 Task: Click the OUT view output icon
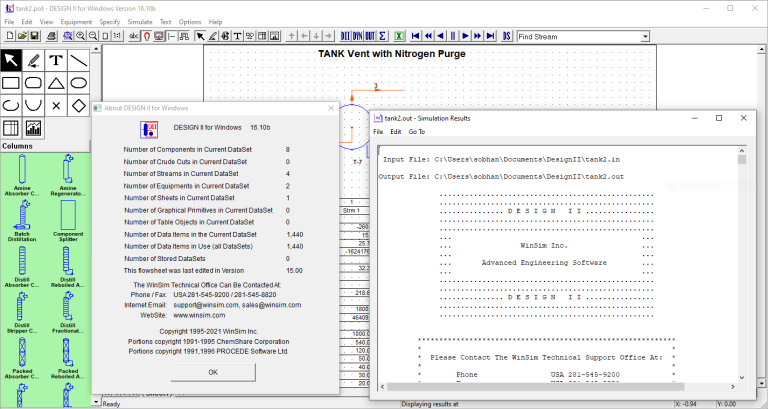tap(370, 36)
